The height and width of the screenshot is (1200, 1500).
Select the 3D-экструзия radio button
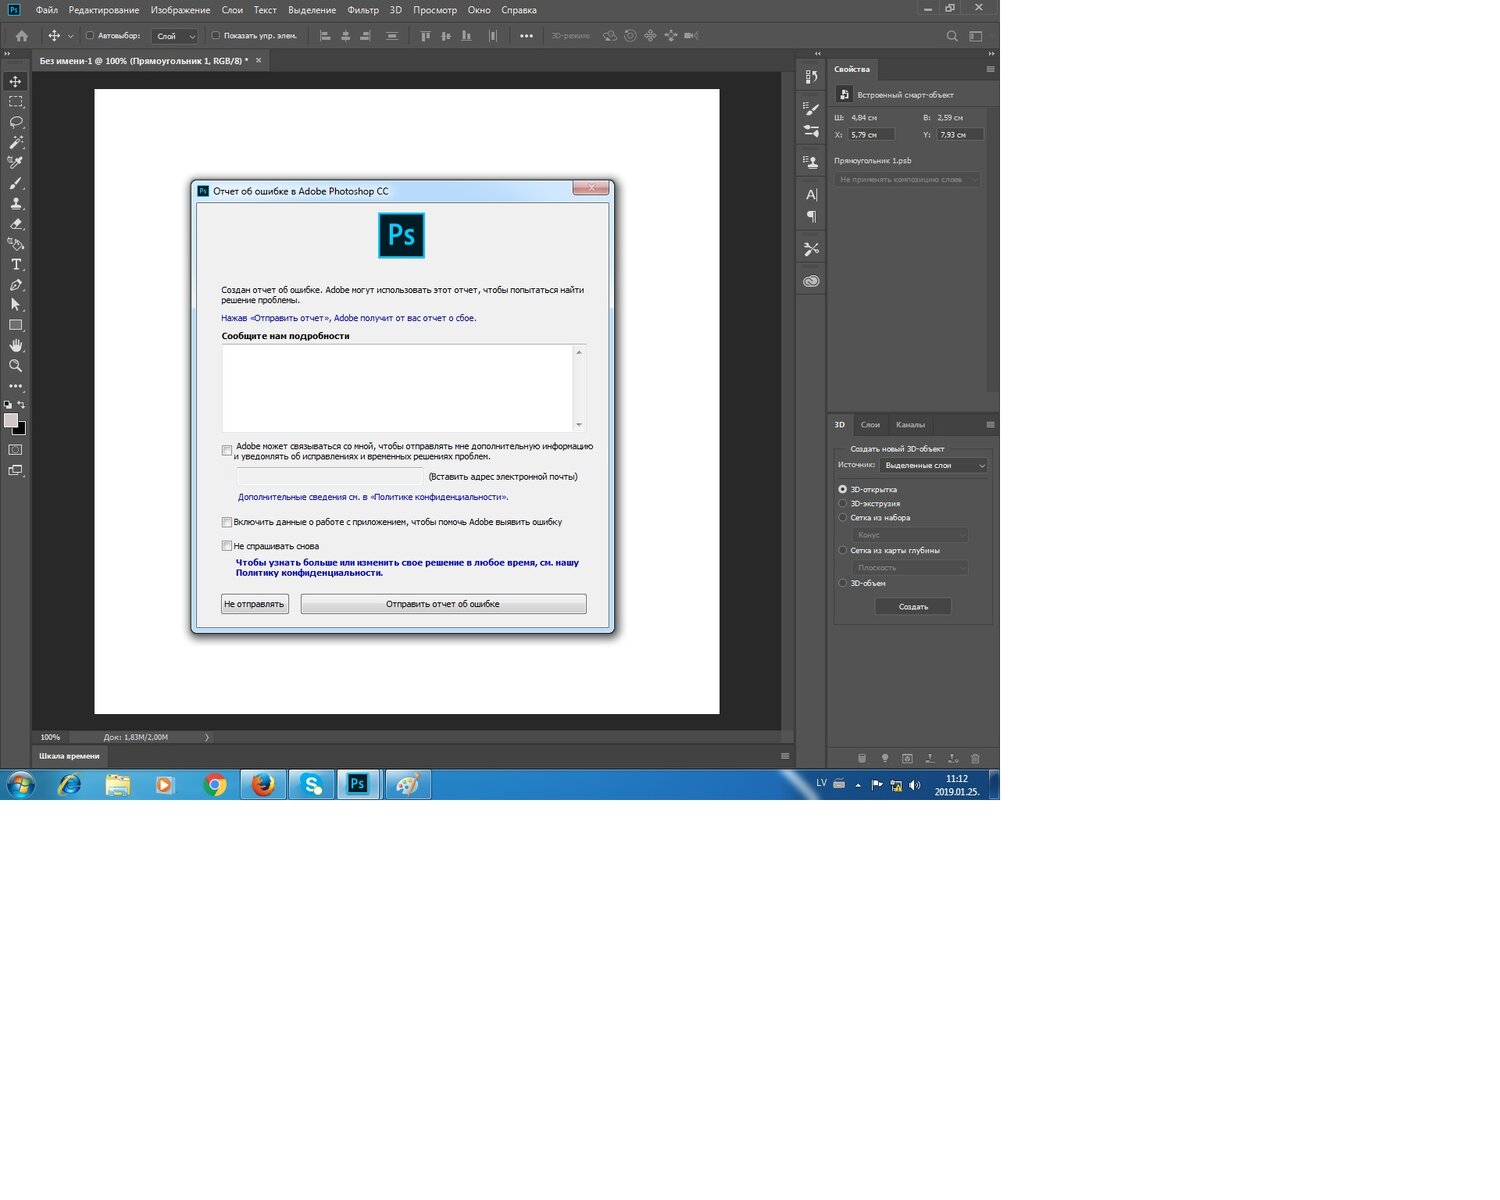842,503
